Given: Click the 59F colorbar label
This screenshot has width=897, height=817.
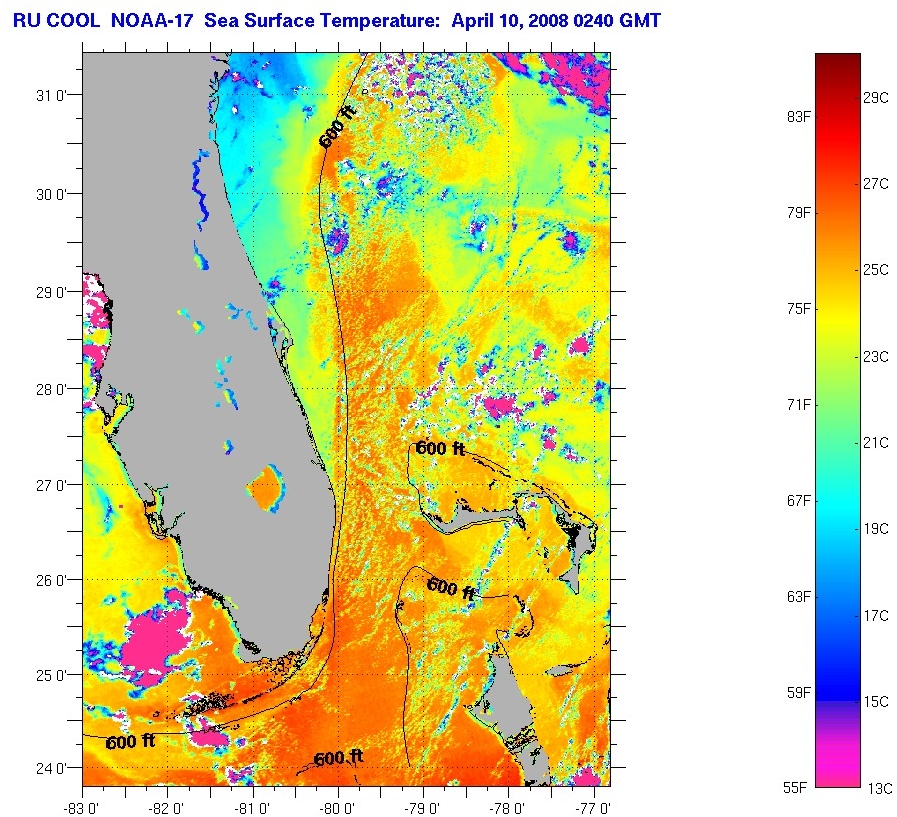Looking at the screenshot, I should coord(799,693).
